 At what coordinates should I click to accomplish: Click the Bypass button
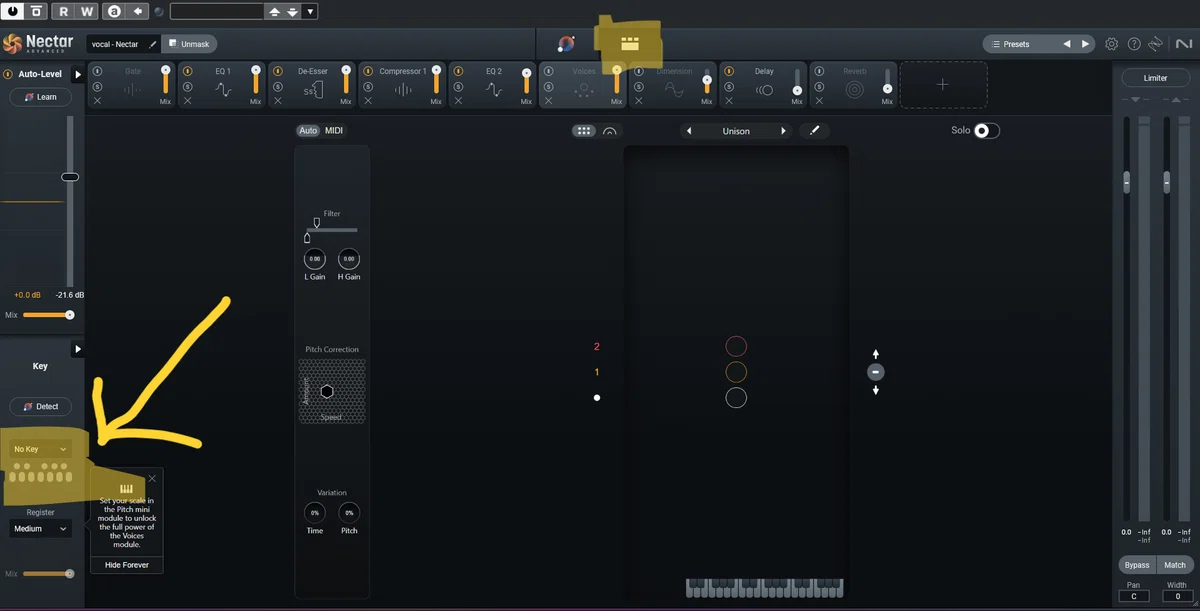pyautogui.click(x=1136, y=565)
